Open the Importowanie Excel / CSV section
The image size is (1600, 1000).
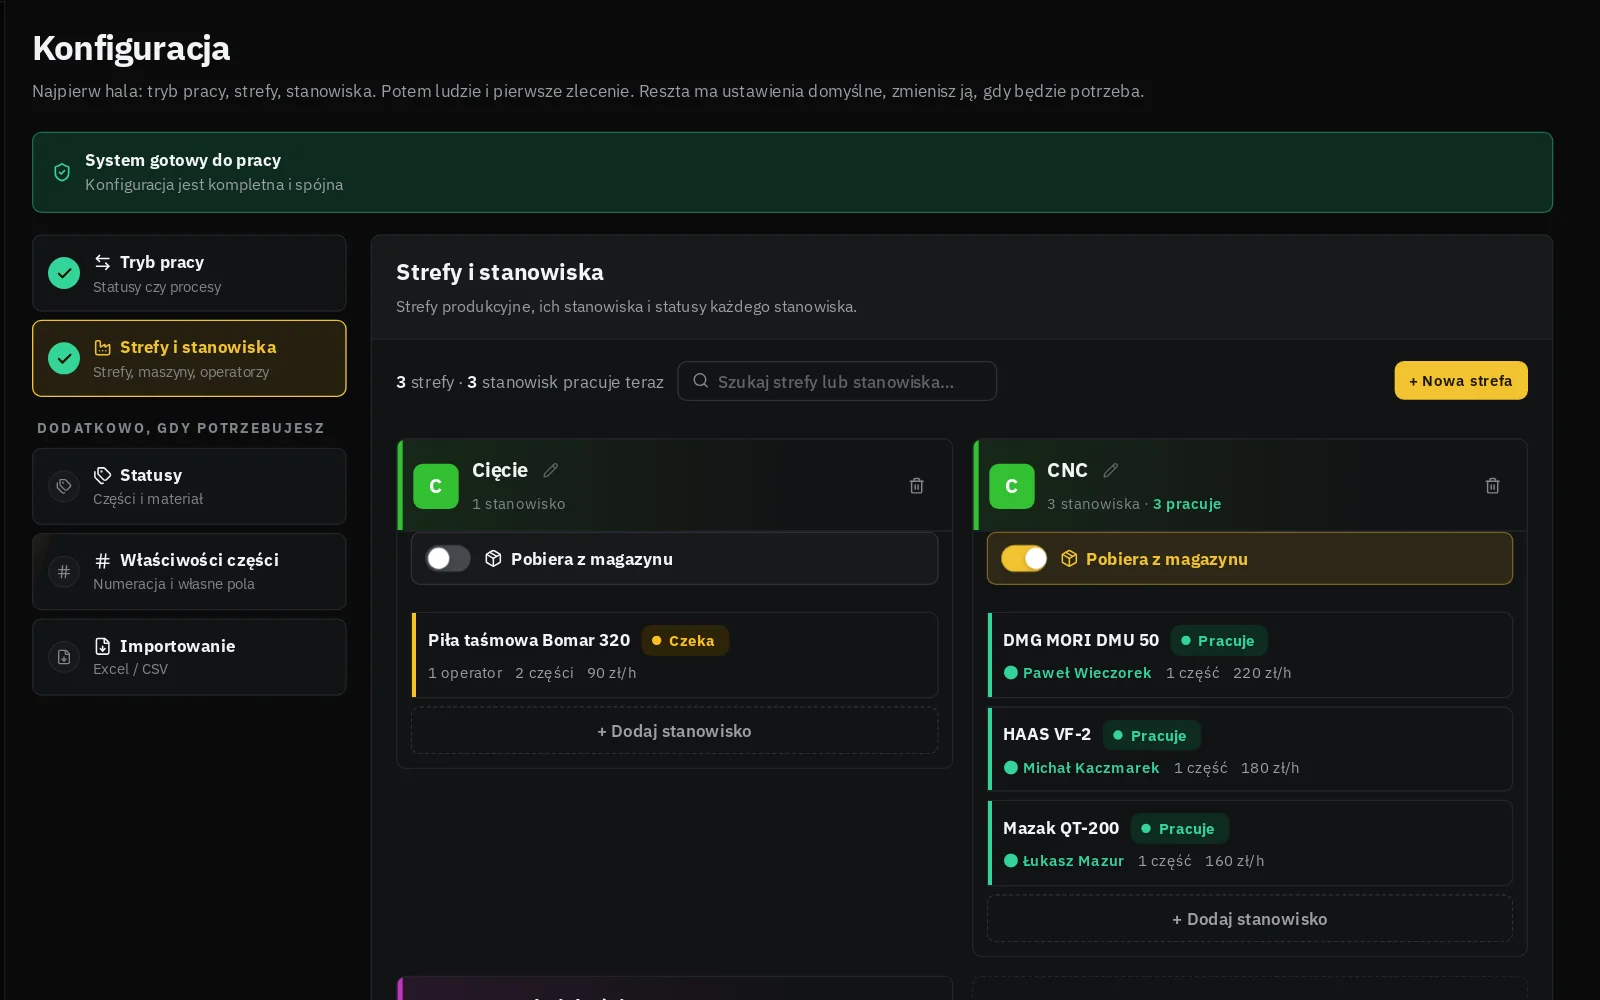tap(189, 657)
